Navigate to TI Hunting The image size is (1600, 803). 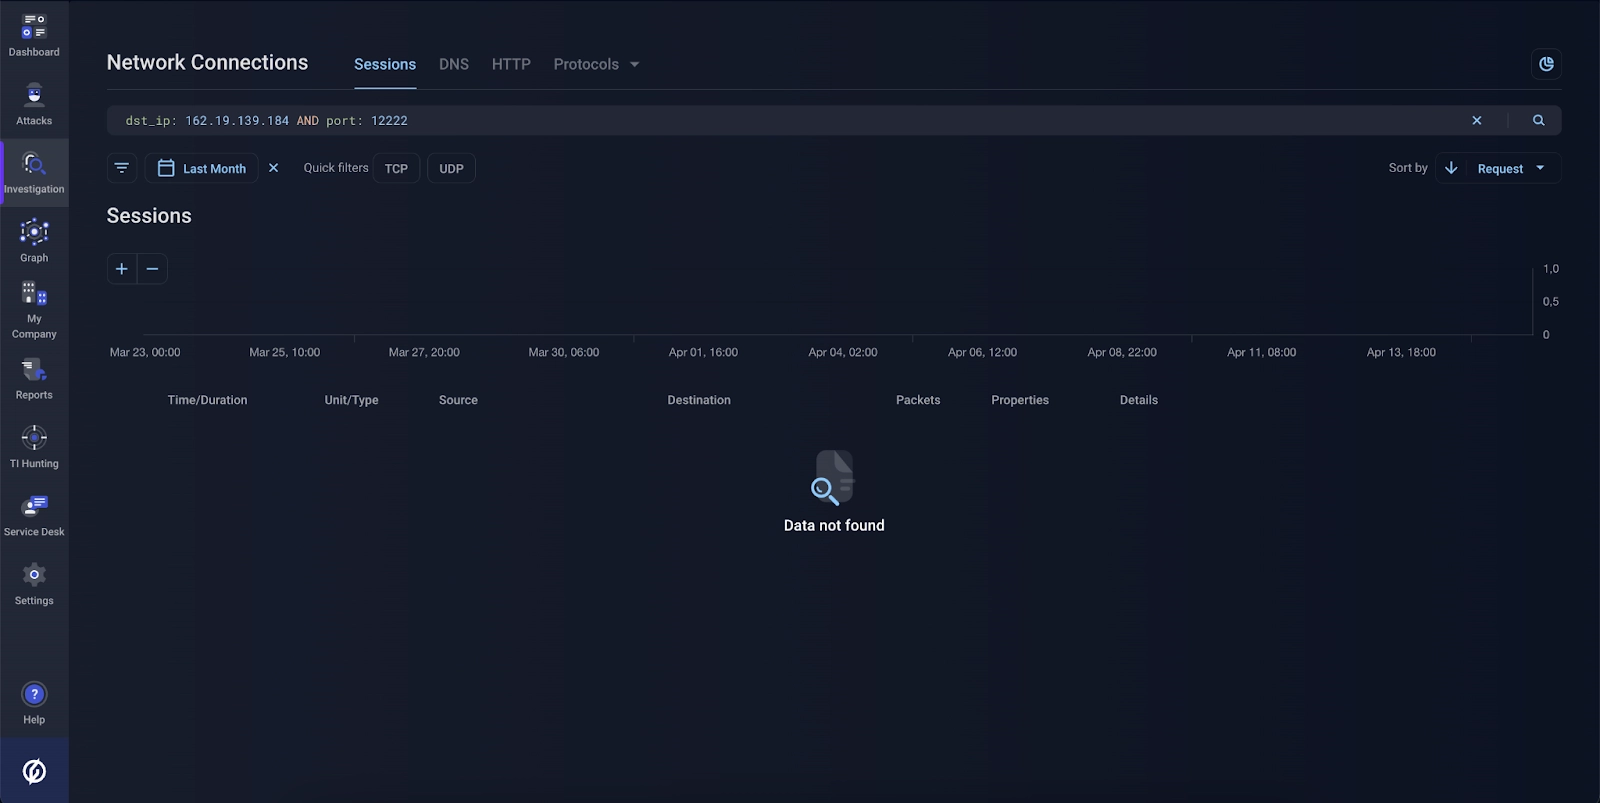pyautogui.click(x=34, y=446)
